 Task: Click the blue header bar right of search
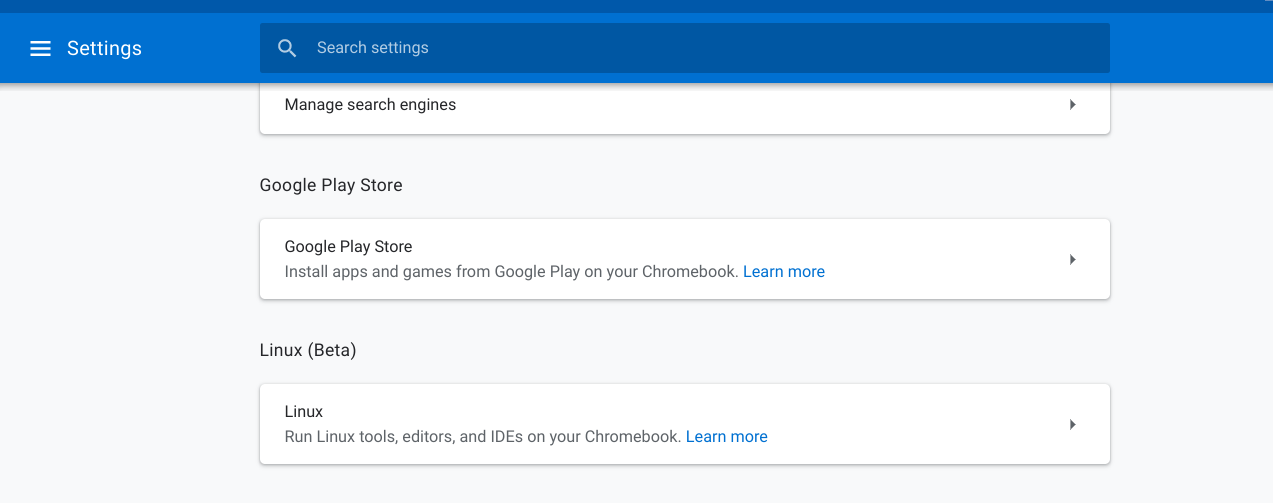pos(1190,48)
